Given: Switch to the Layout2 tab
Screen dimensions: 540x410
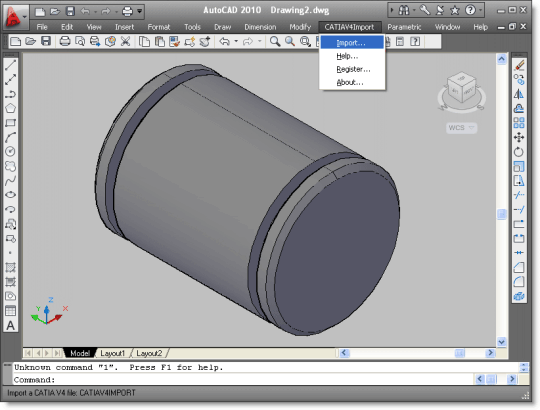Looking at the screenshot, I should click(x=149, y=353).
